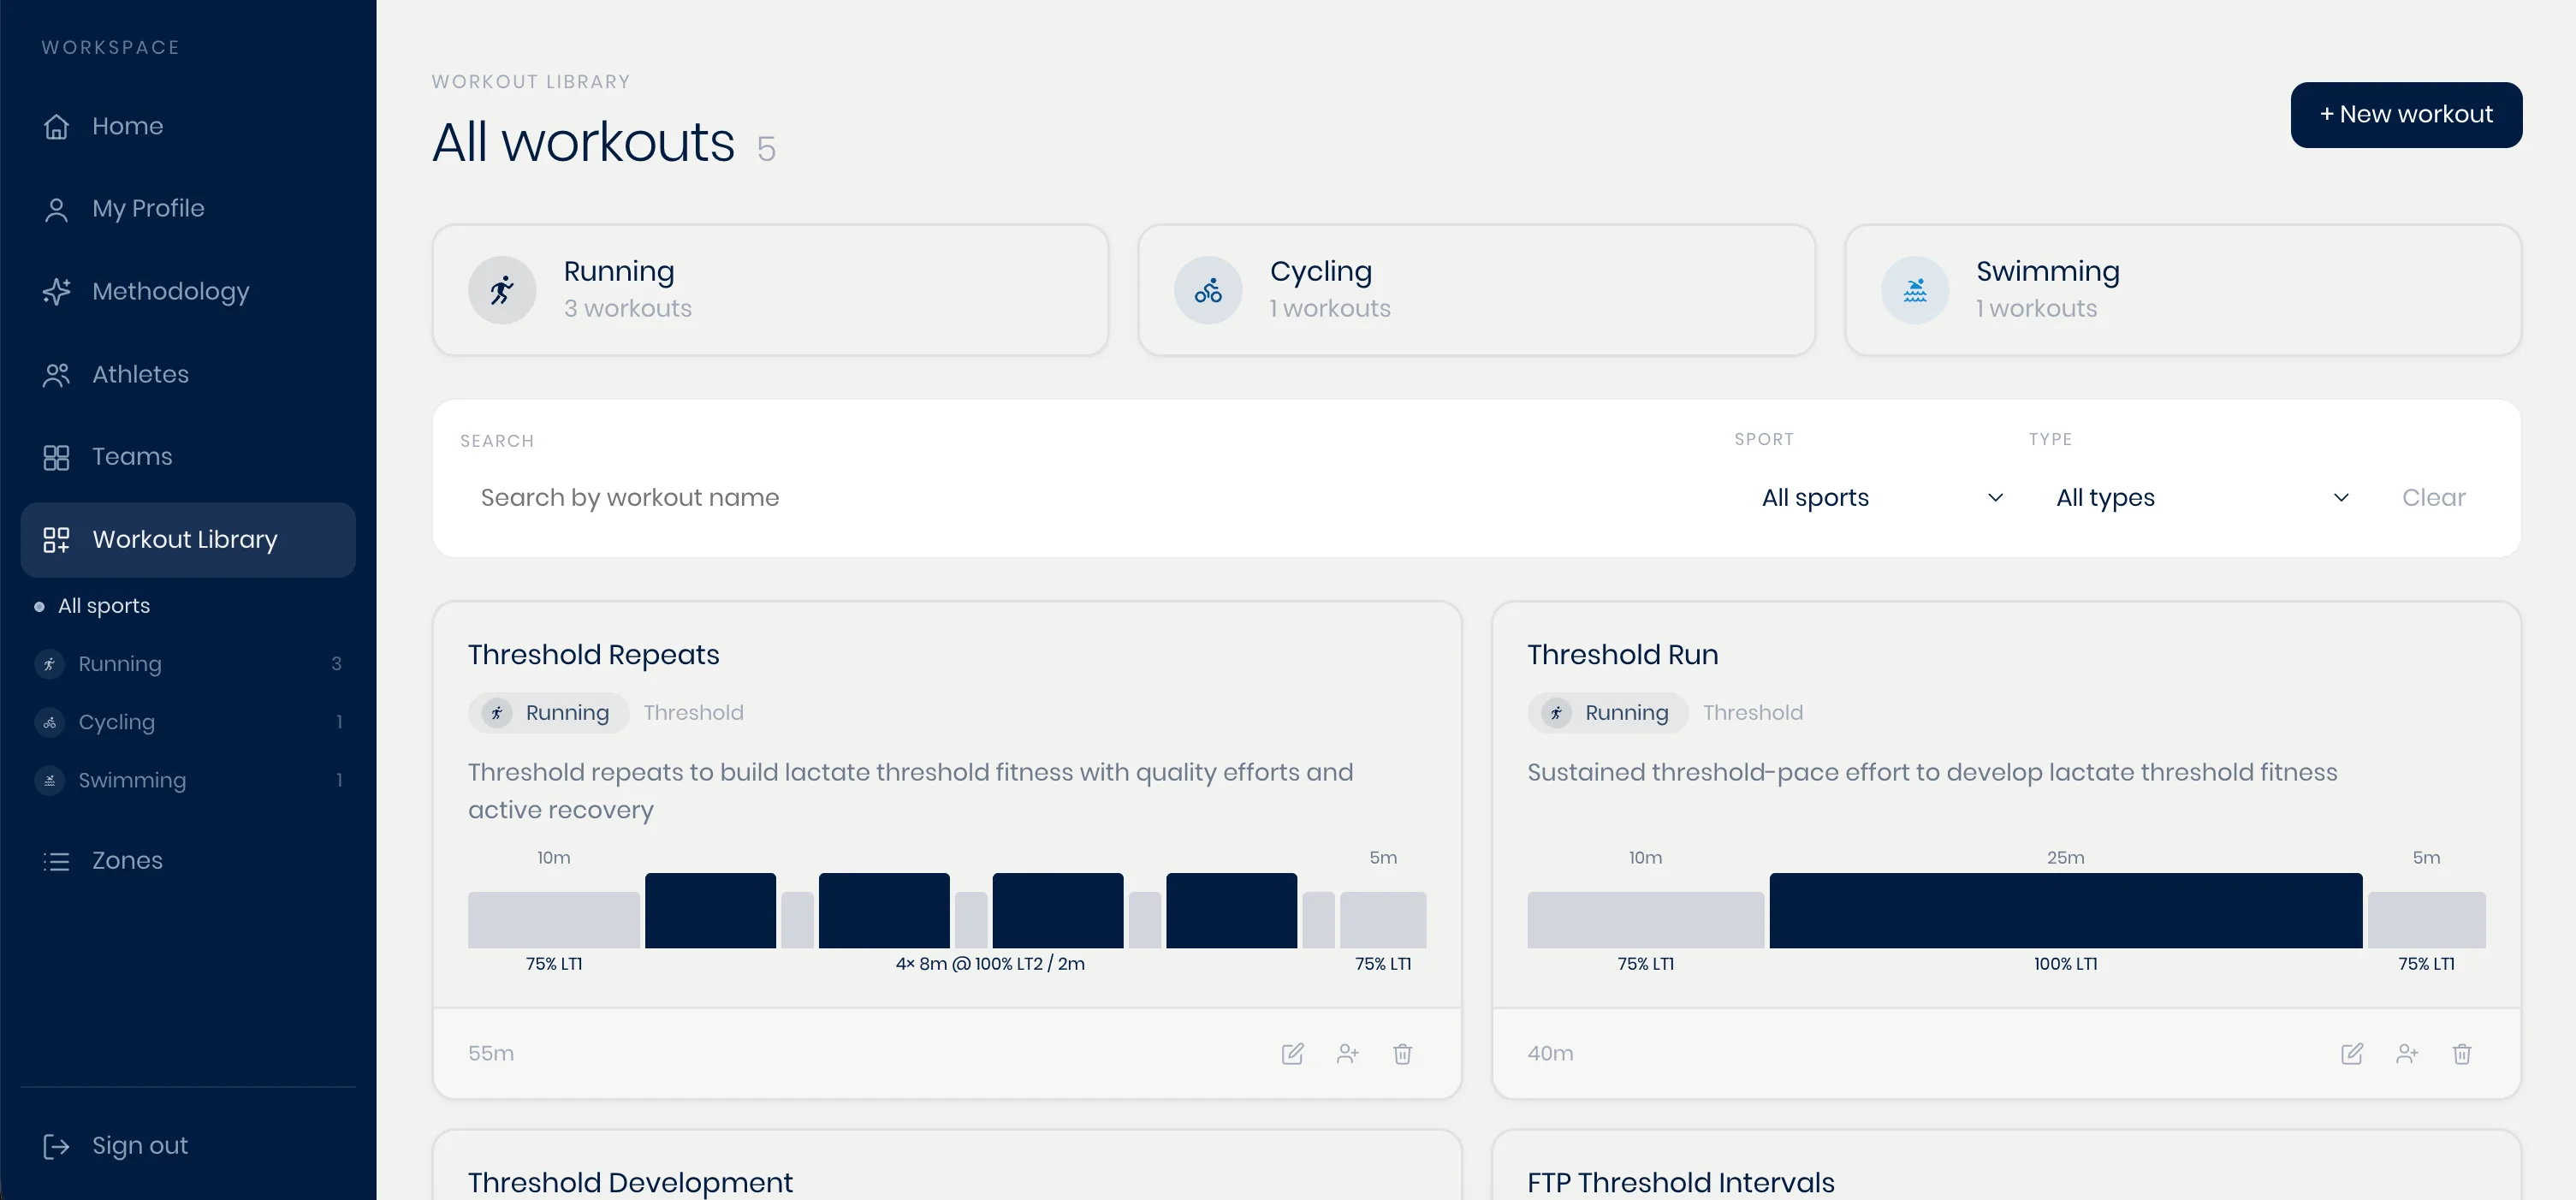Open the Swimming 1 workouts card
The image size is (2576, 1200).
pyautogui.click(x=2183, y=291)
